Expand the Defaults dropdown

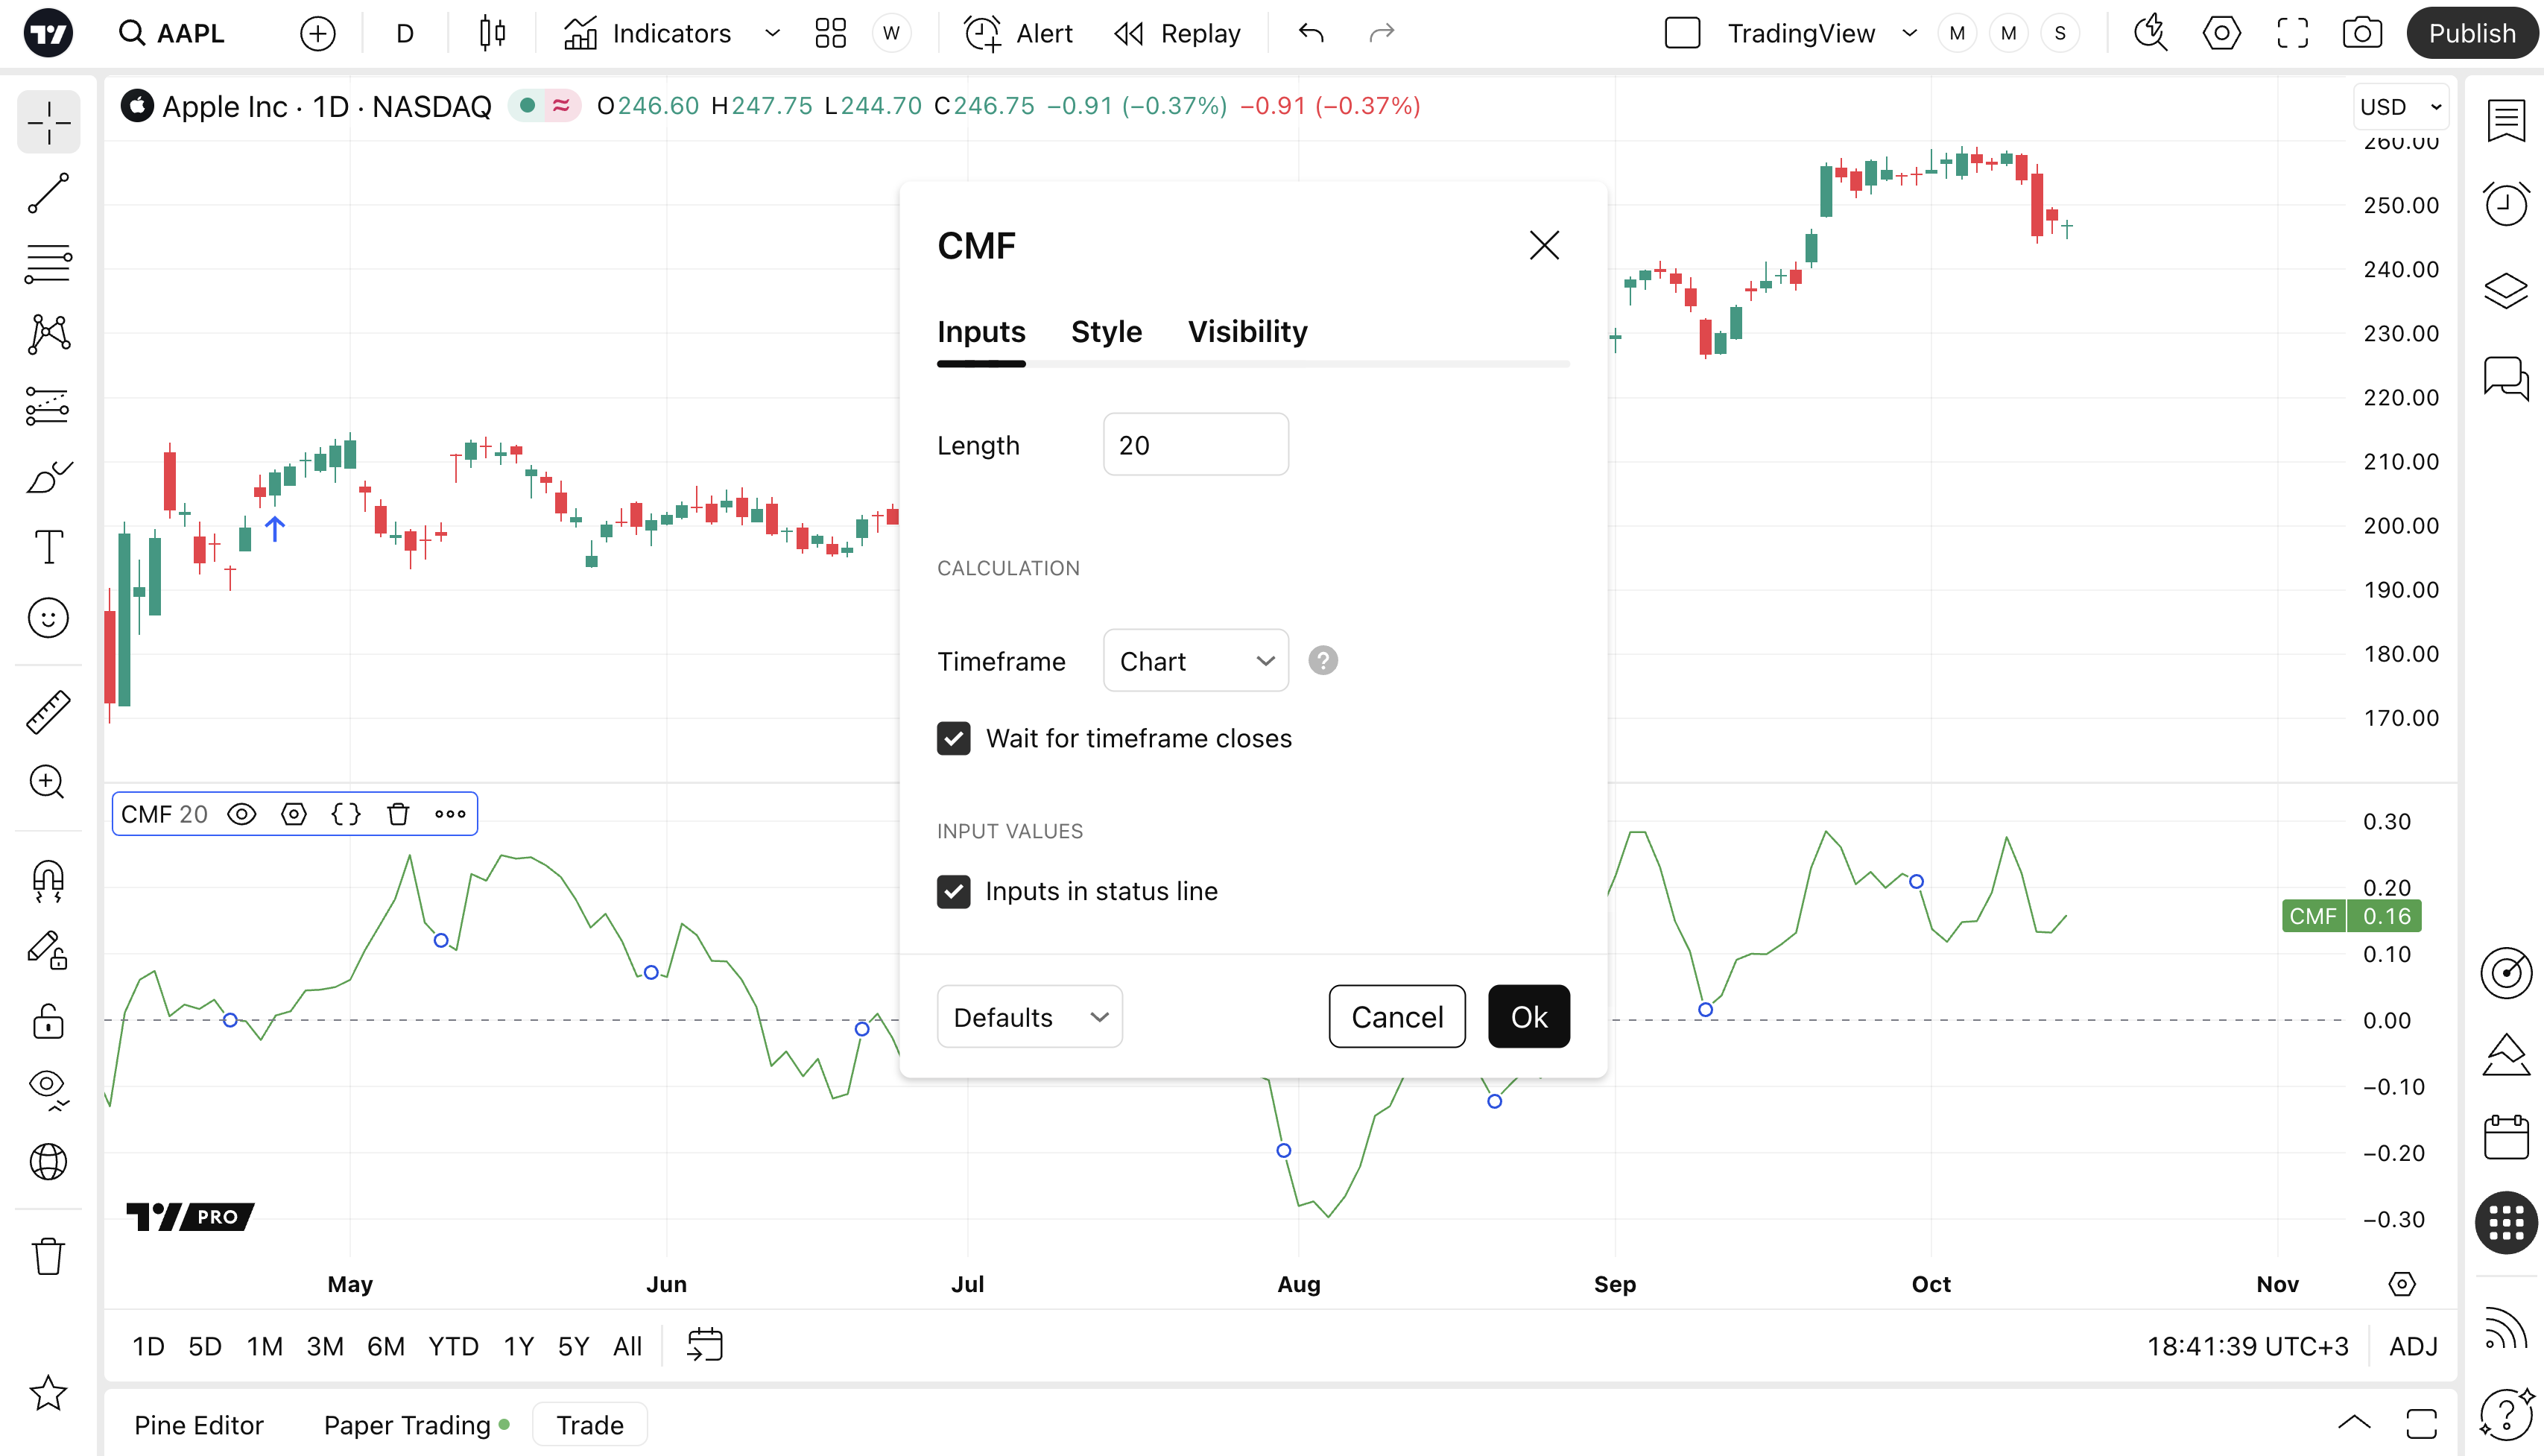tap(1029, 1017)
